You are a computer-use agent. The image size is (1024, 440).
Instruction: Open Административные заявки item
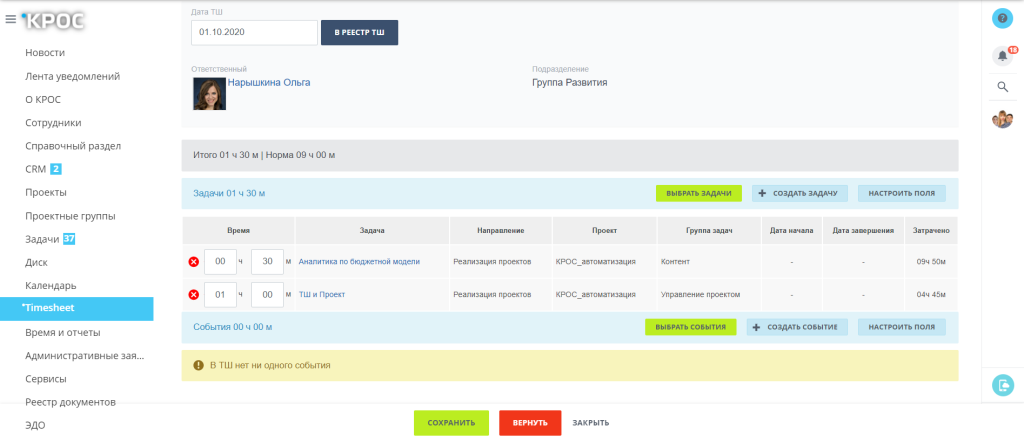coord(84,356)
